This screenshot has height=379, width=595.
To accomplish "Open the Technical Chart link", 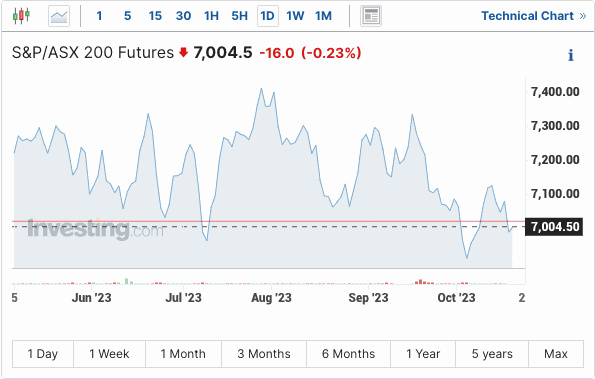I will pyautogui.click(x=534, y=16).
